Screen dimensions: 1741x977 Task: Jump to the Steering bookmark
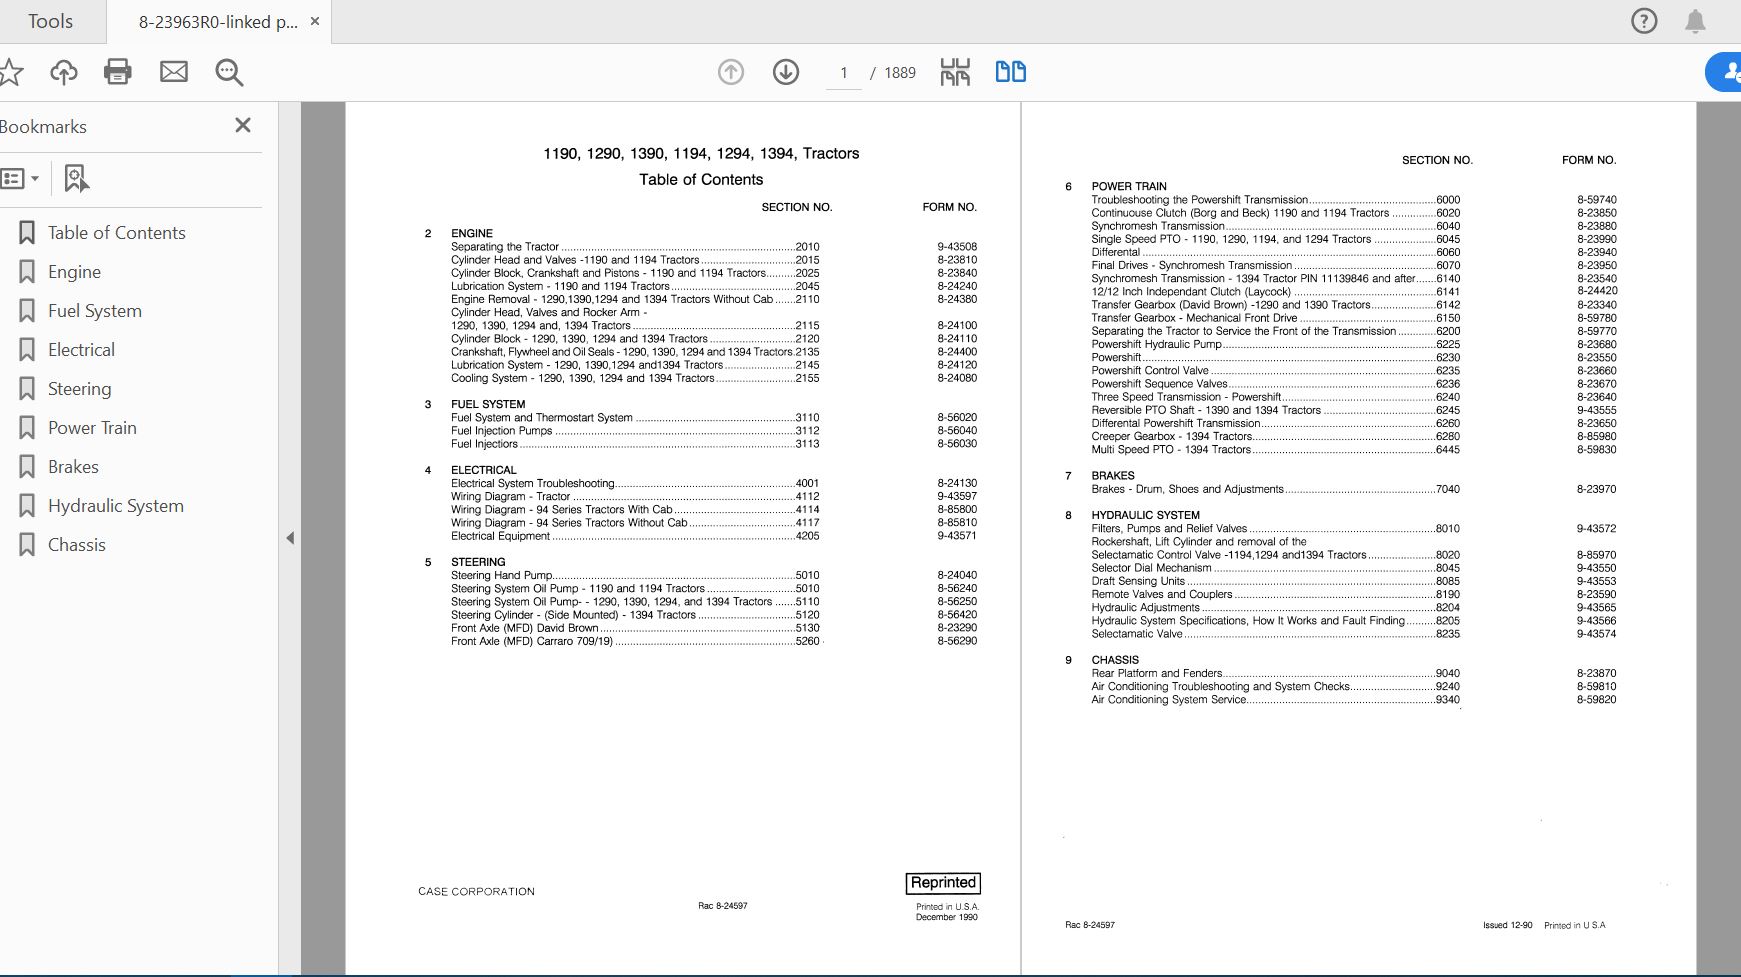coord(79,389)
